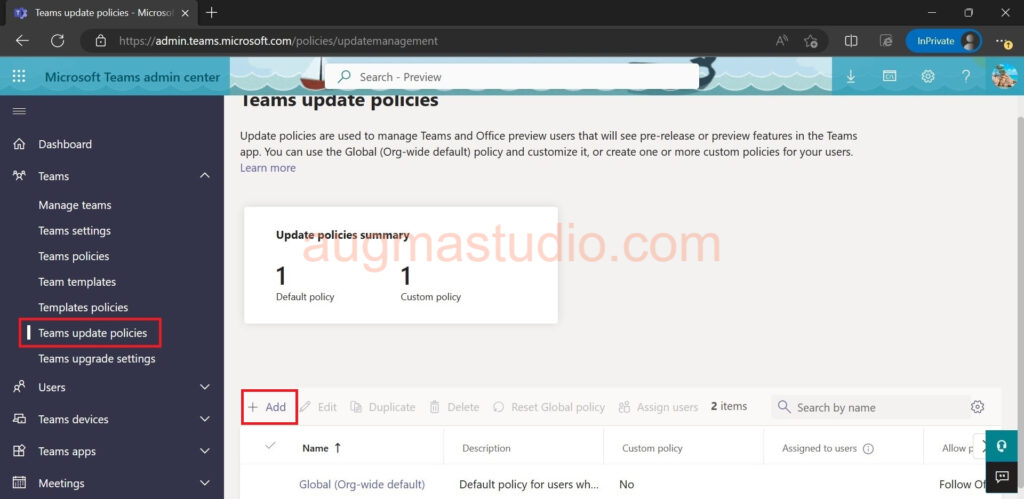Click the Add policy button
Image resolution: width=1024 pixels, height=499 pixels.
click(x=268, y=407)
